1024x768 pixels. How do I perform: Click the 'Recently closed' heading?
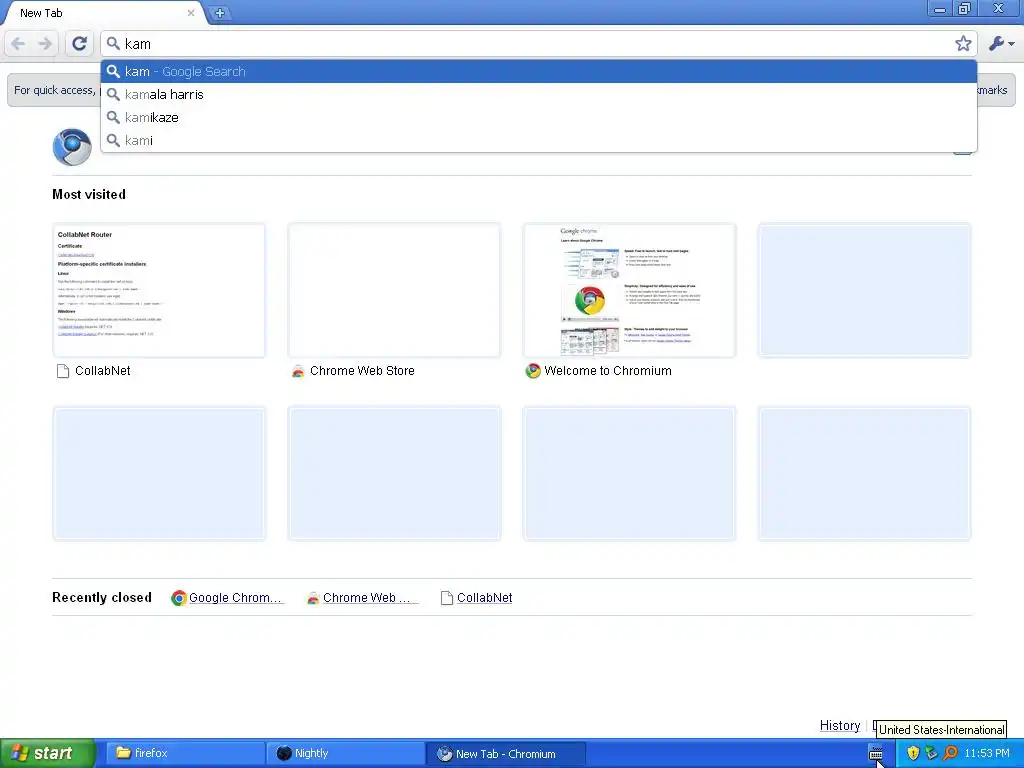coord(102,598)
